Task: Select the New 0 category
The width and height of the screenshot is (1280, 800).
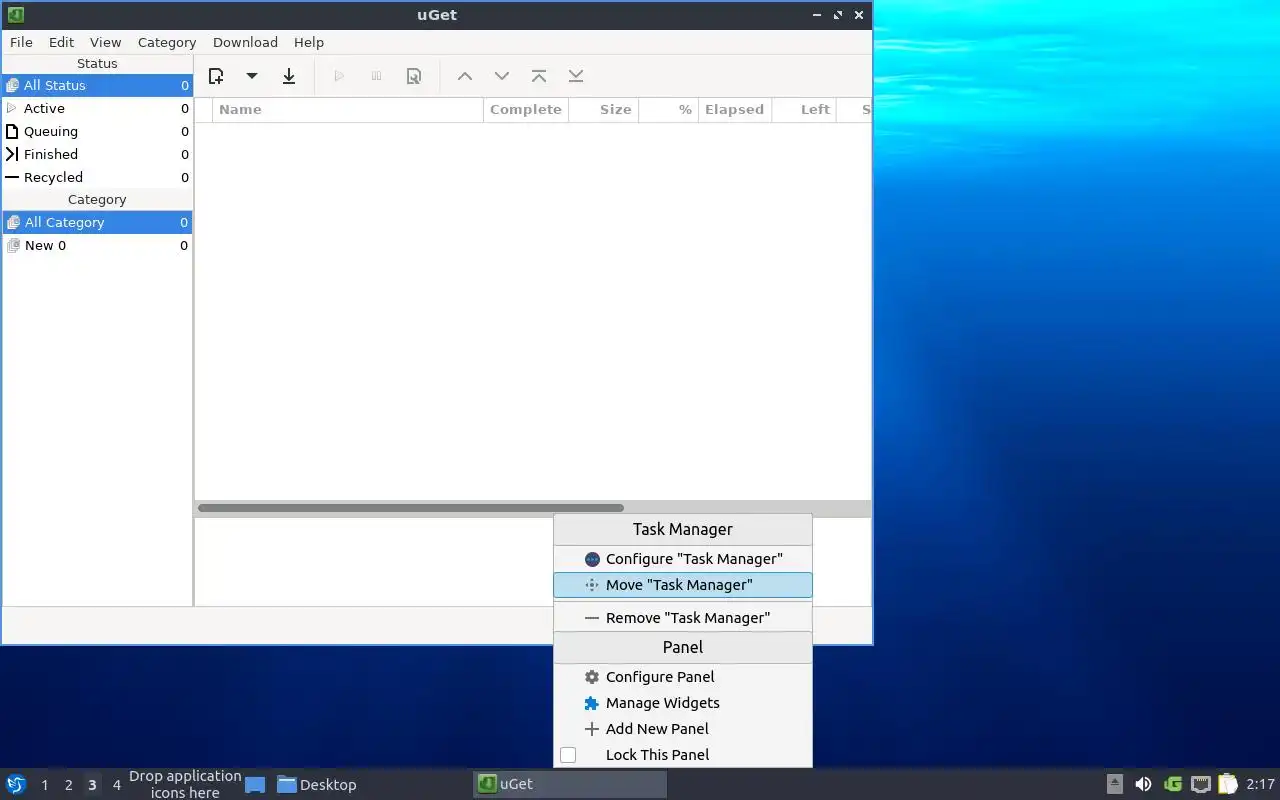Action: coord(97,245)
